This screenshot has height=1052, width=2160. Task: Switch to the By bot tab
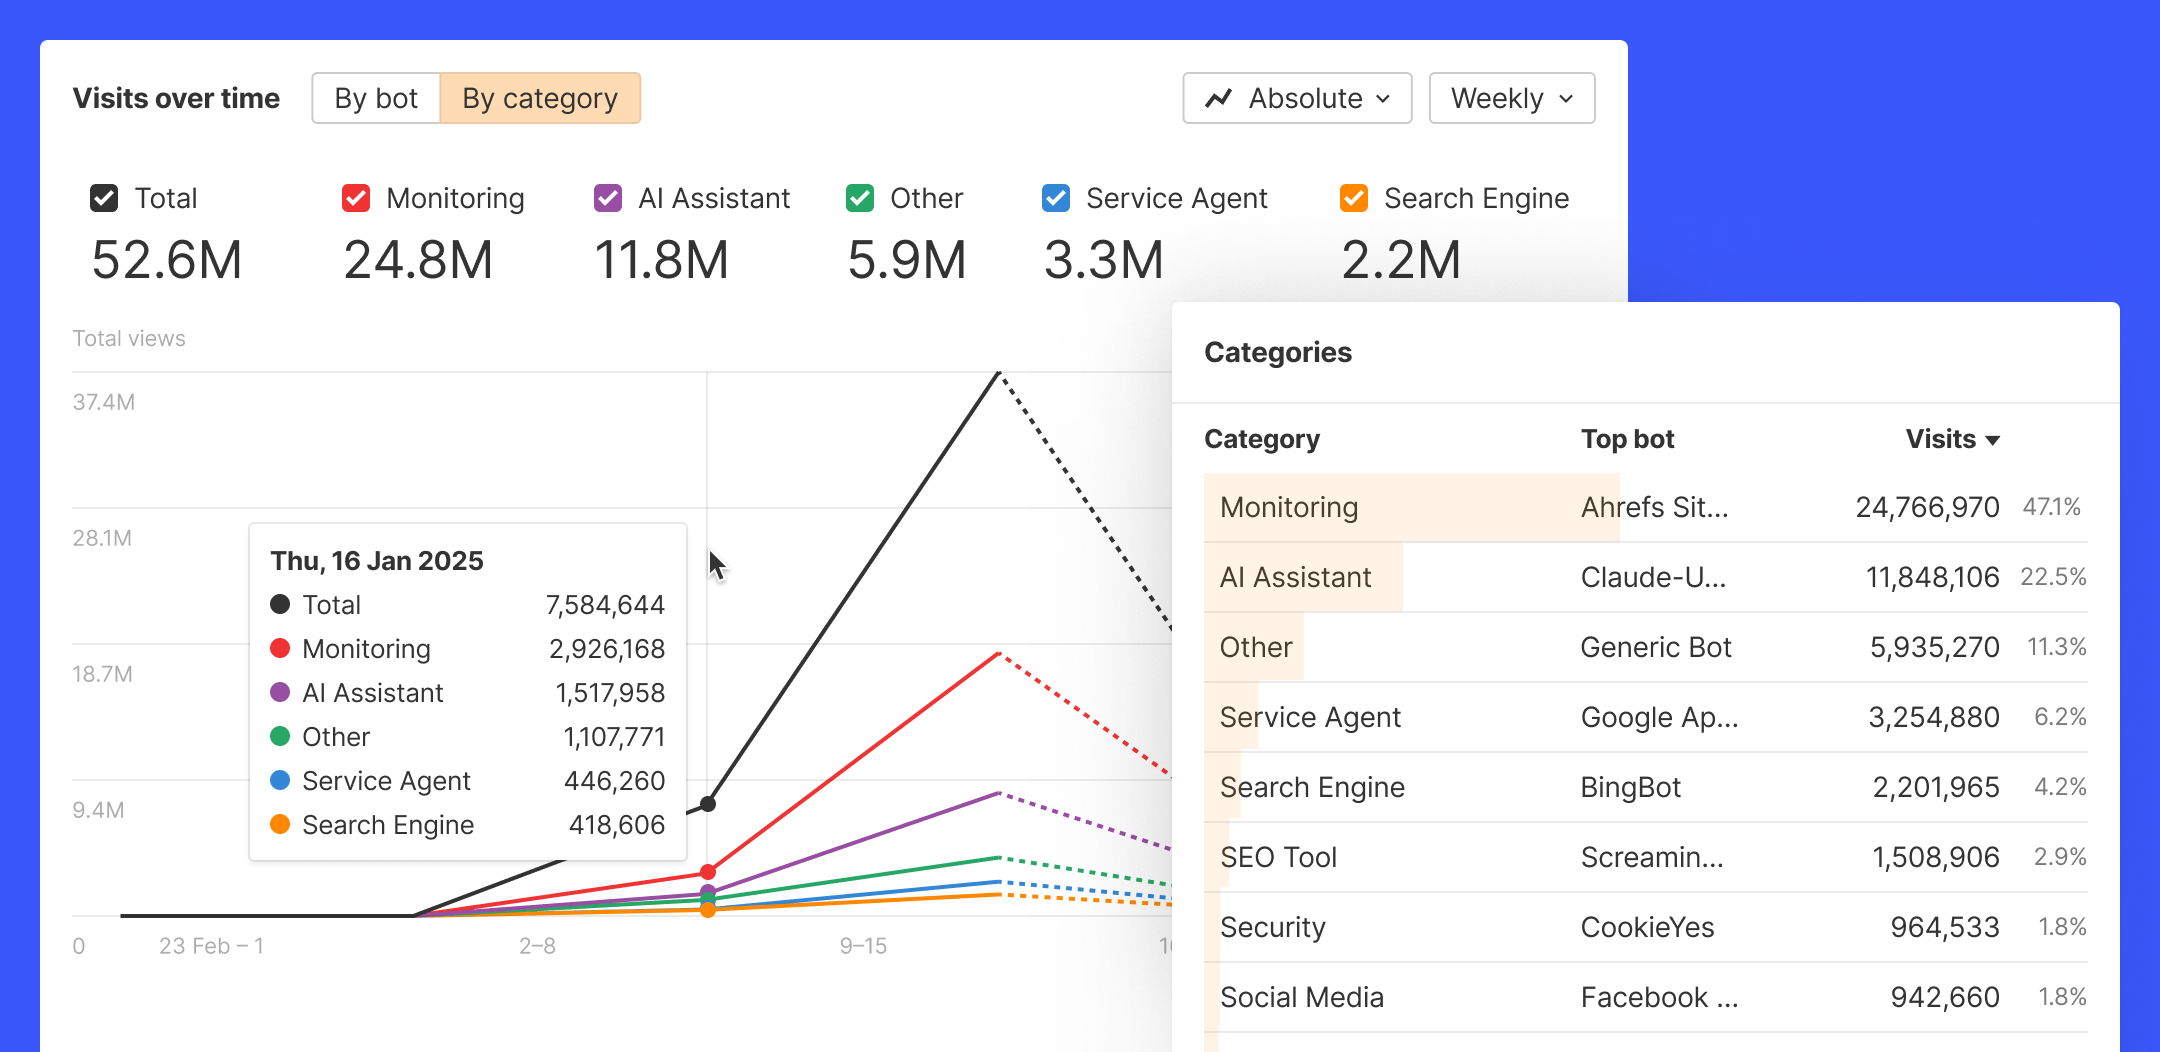tap(377, 98)
